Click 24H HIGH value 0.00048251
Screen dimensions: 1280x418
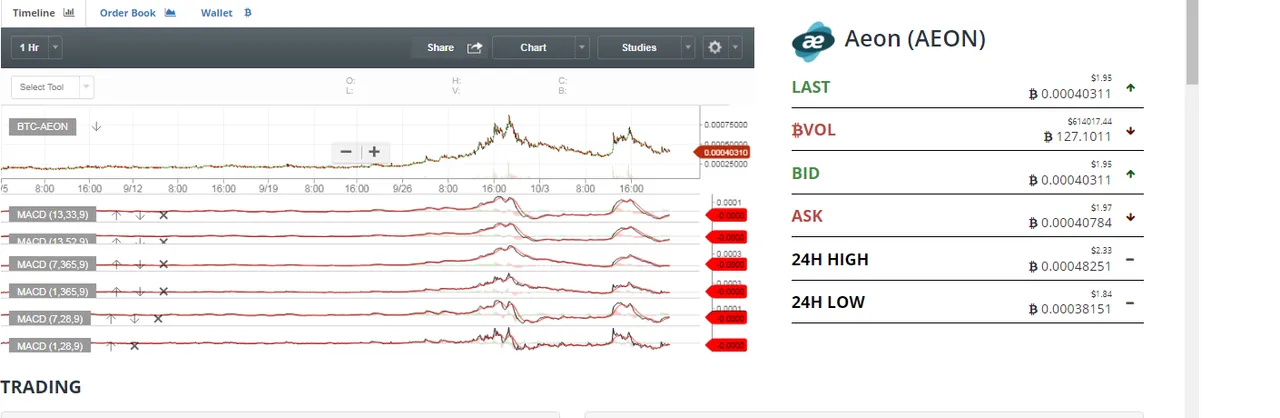[x=1070, y=267]
